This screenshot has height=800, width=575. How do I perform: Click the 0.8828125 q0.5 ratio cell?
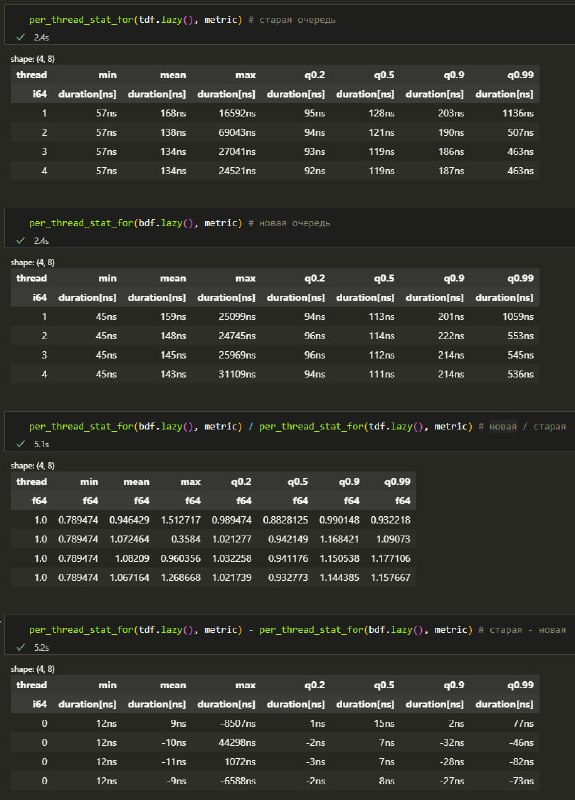coord(285,520)
